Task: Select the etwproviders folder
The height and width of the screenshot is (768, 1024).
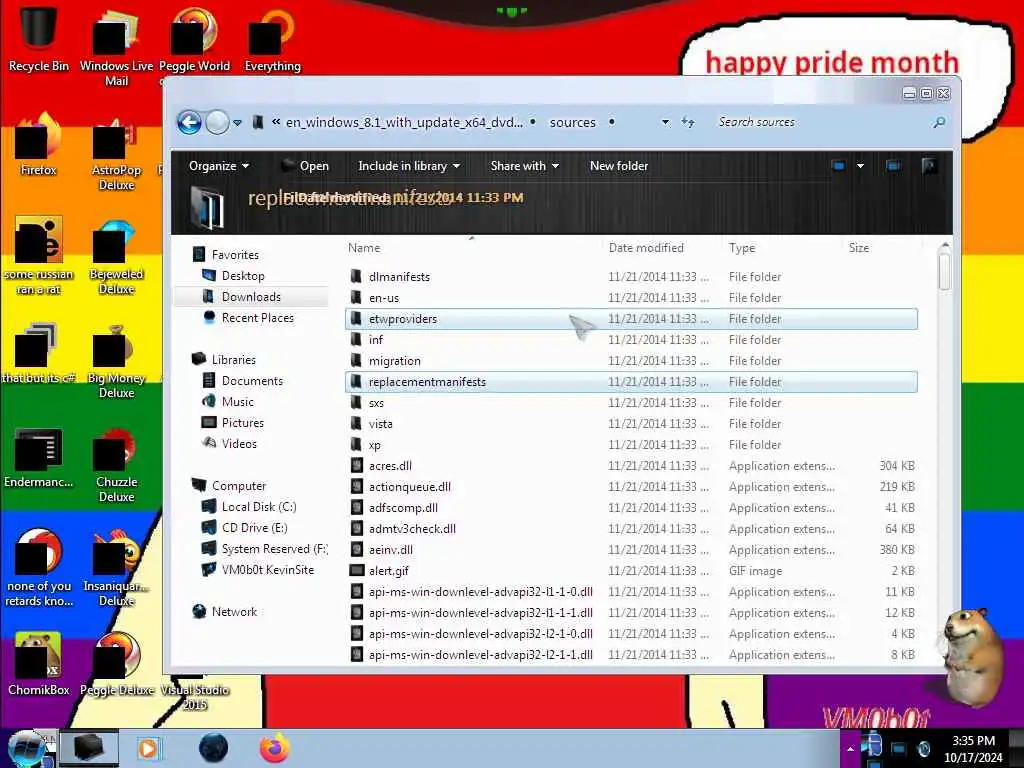Action: (x=631, y=319)
